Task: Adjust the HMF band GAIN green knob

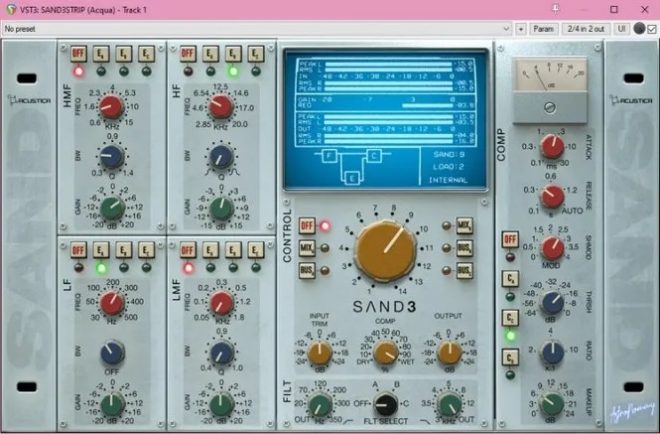Action: [112, 208]
